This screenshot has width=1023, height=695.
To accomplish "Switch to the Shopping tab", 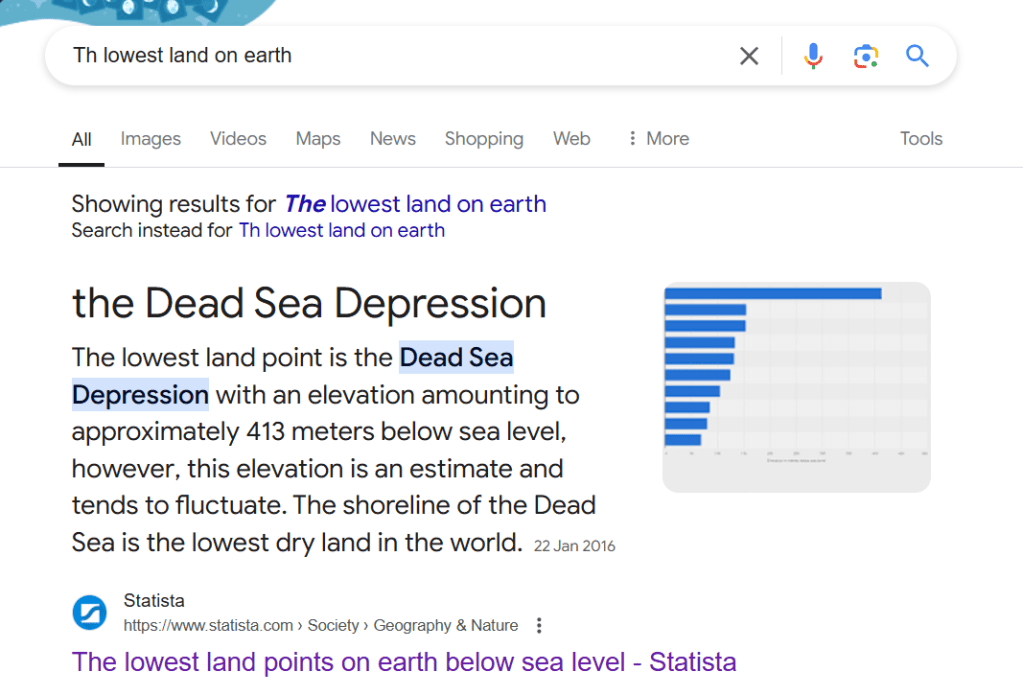I will 483,139.
